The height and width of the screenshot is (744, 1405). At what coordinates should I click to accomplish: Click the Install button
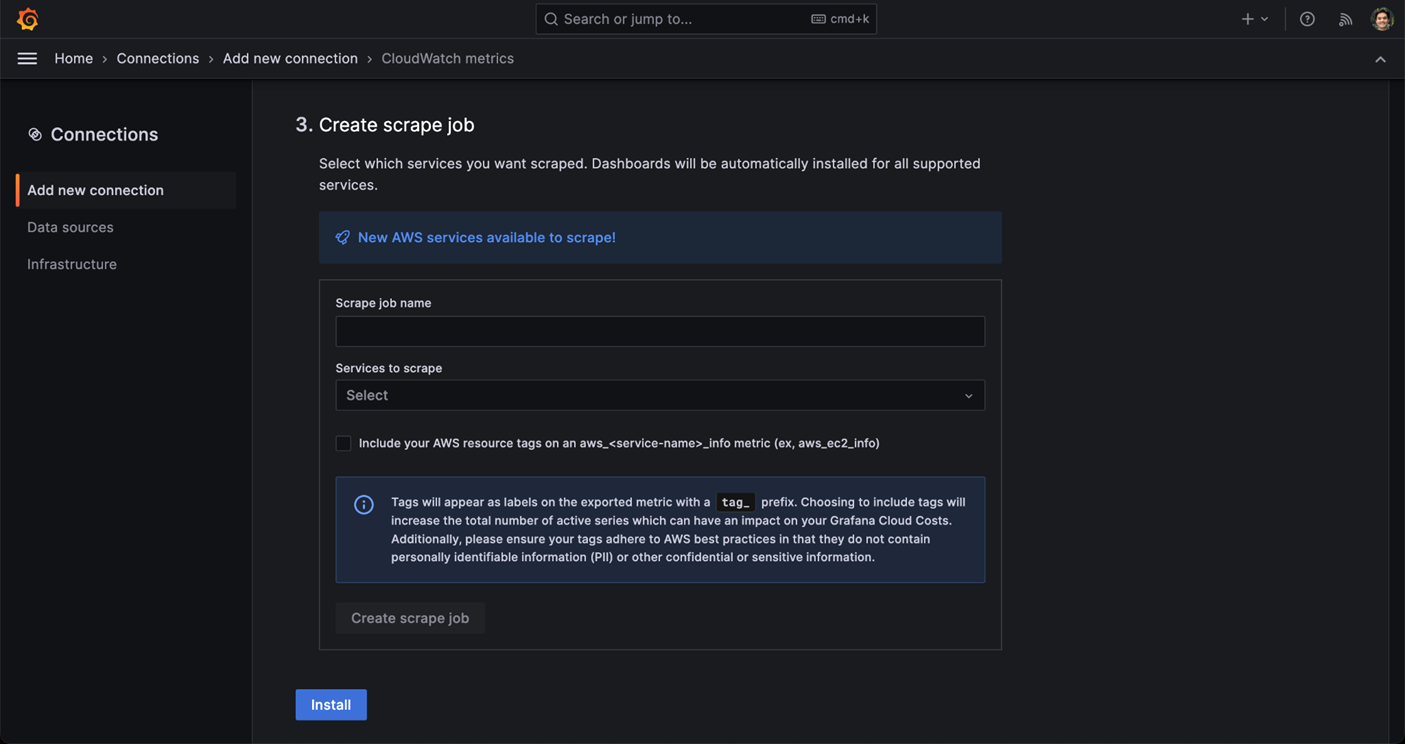point(330,704)
